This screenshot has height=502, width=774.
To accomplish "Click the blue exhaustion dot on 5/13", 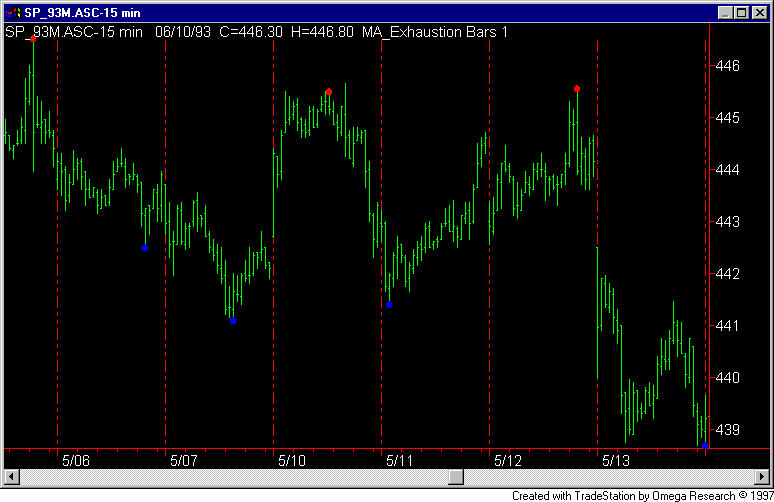I will coord(705,446).
